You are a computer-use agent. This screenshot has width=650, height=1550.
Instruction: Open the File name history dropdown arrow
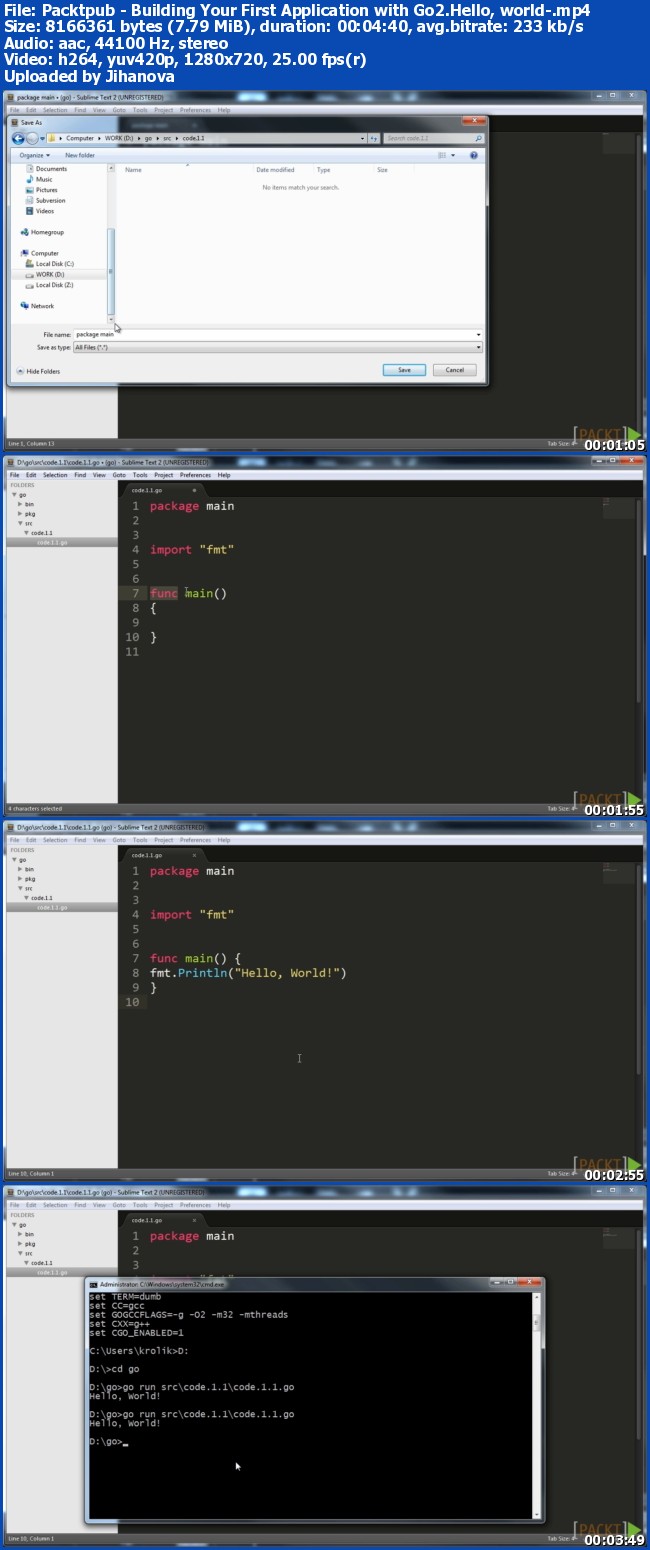pos(478,334)
